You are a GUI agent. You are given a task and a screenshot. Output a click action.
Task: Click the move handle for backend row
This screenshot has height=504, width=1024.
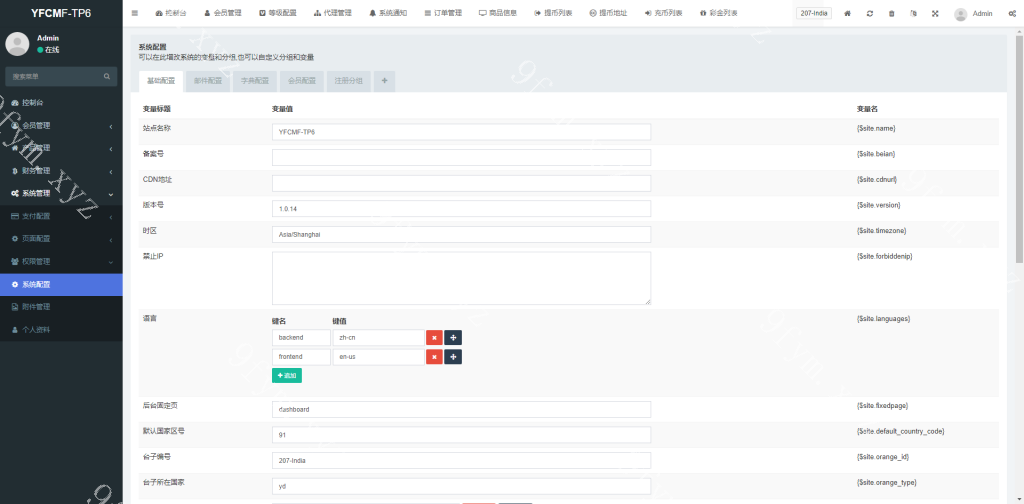click(x=453, y=338)
